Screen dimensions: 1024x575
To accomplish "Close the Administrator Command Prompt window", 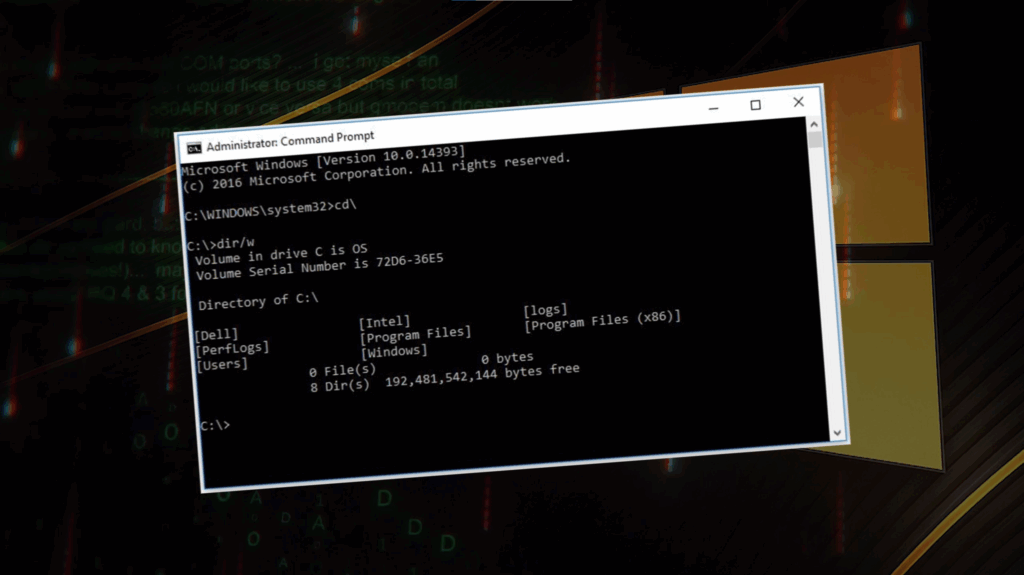I will click(799, 102).
